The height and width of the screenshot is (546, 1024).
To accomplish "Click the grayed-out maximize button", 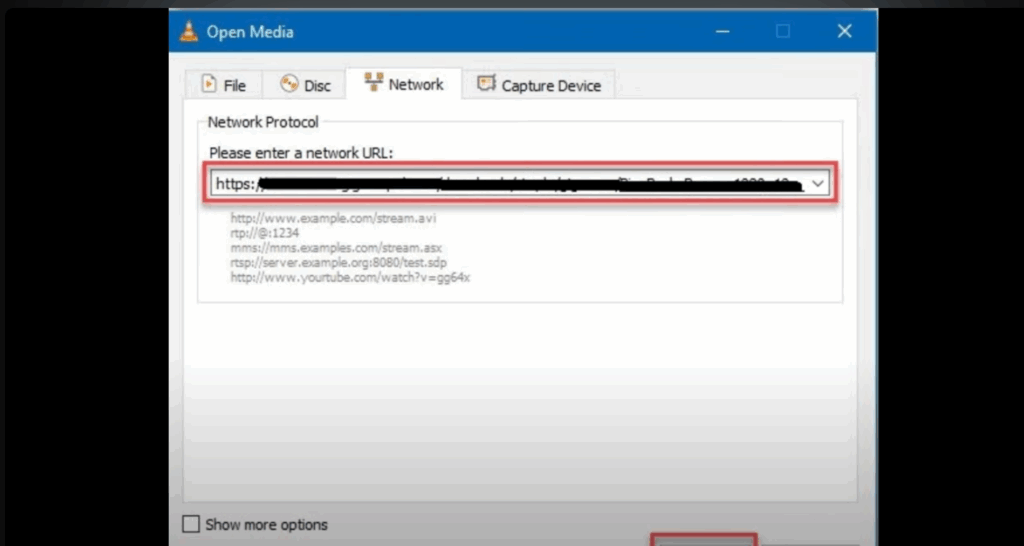I will (783, 32).
